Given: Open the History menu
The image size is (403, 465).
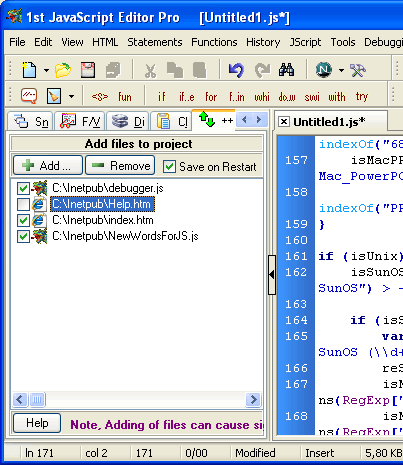Looking at the screenshot, I should [x=263, y=42].
